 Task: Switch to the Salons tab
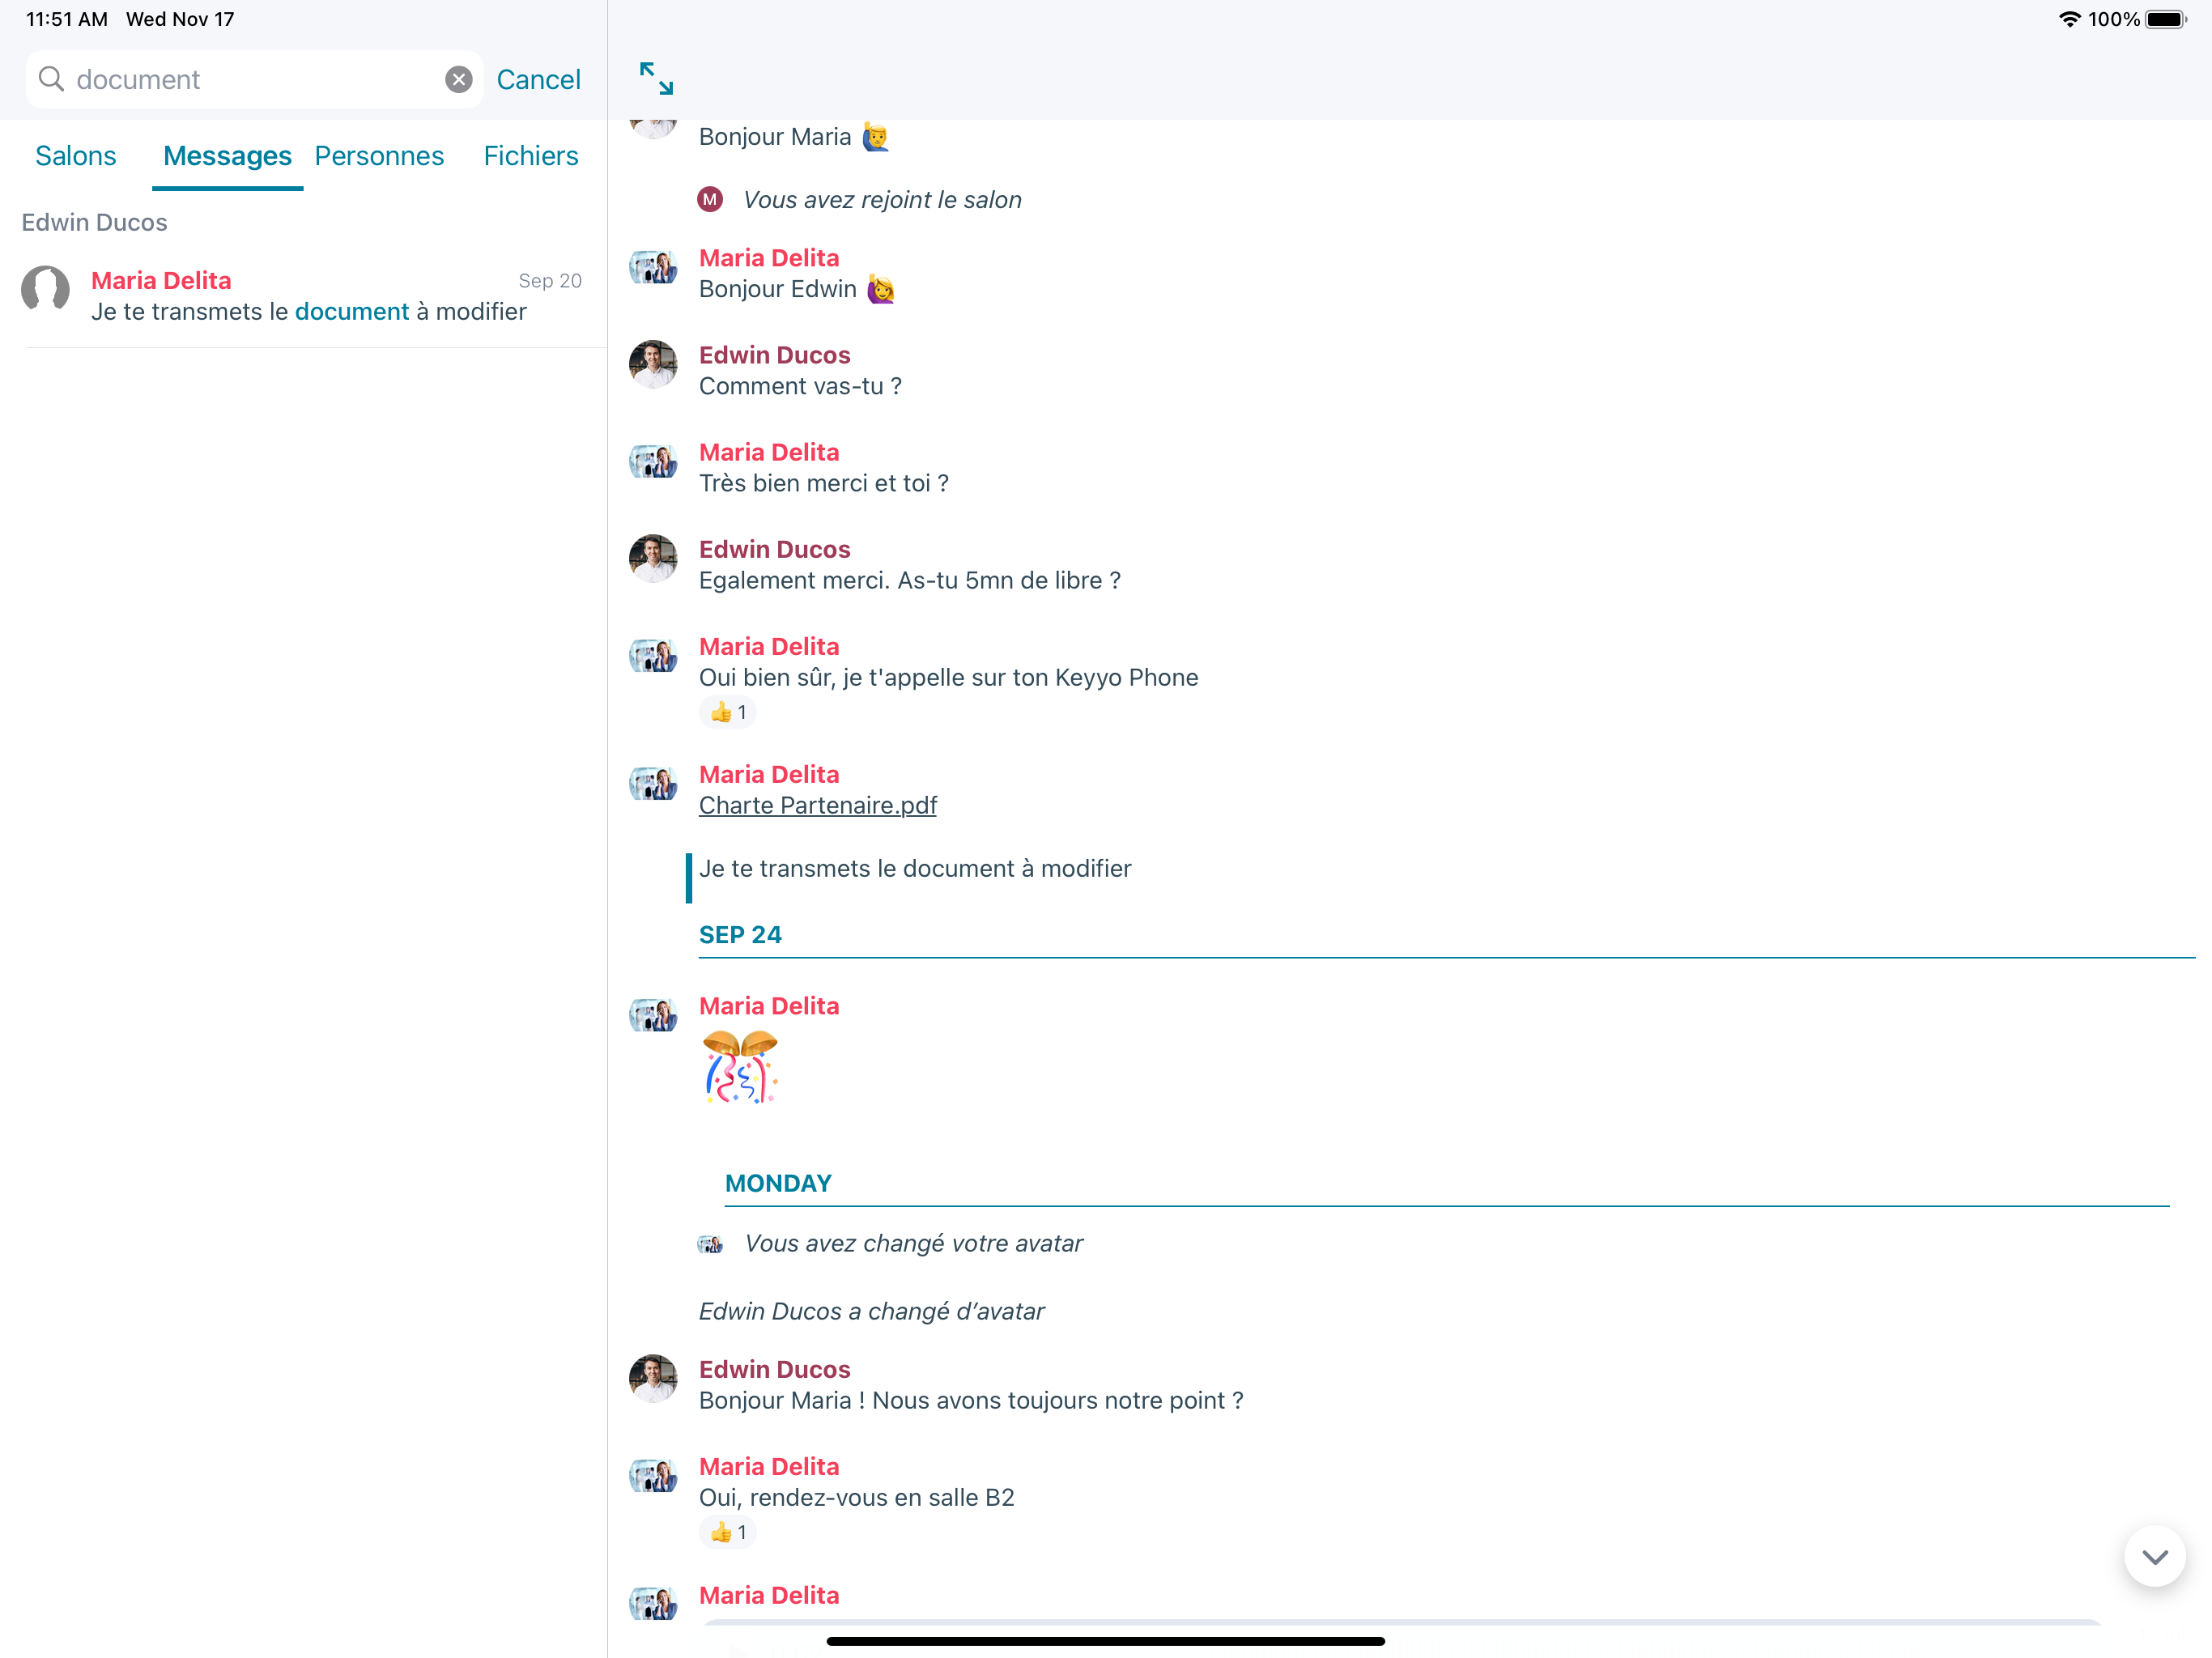point(76,156)
